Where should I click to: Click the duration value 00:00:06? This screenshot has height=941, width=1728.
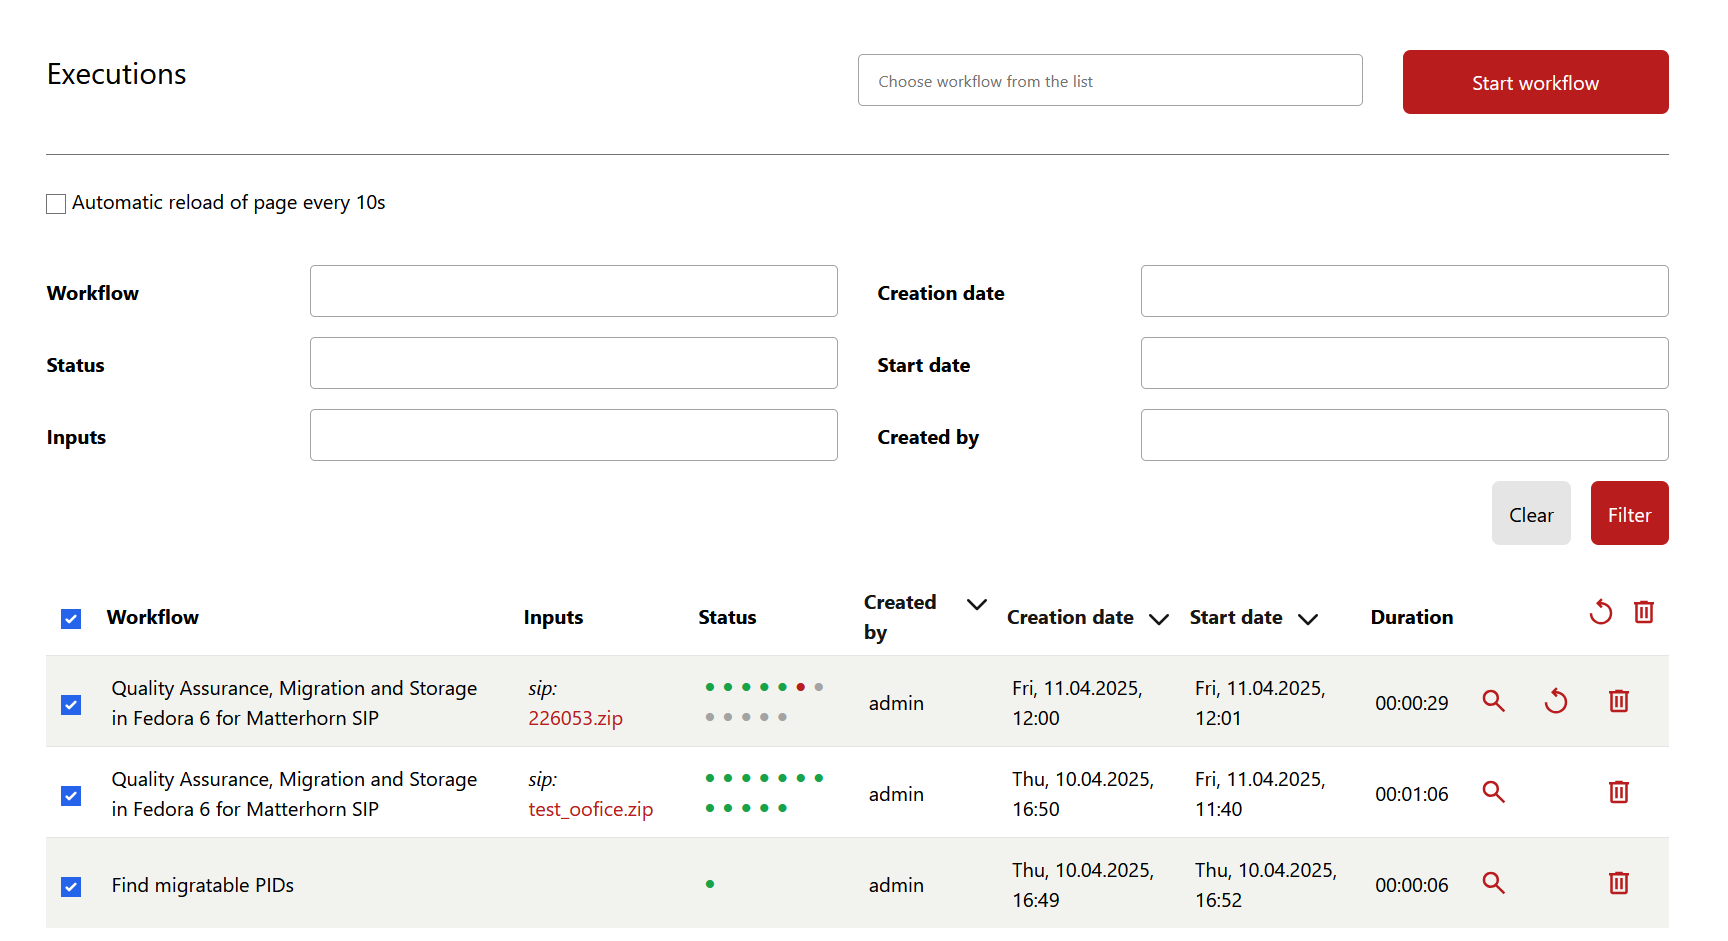pyautogui.click(x=1411, y=885)
